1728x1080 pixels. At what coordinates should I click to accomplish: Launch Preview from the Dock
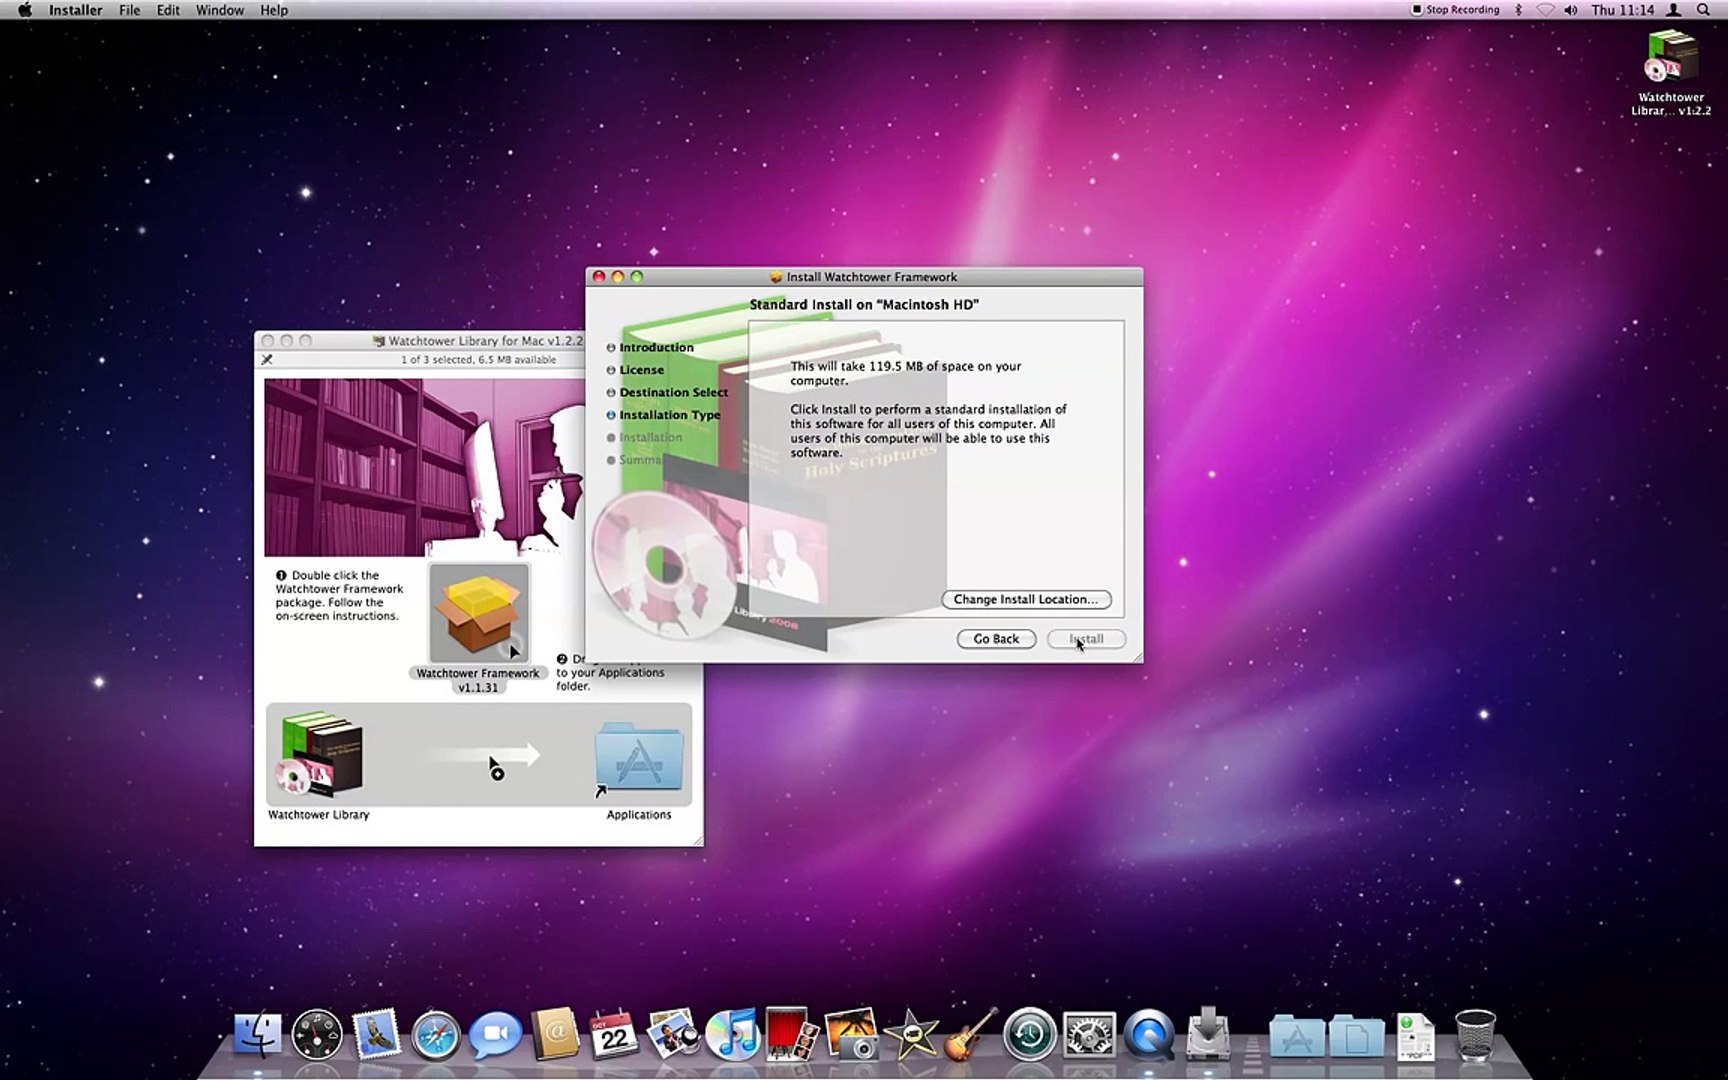tap(673, 1034)
